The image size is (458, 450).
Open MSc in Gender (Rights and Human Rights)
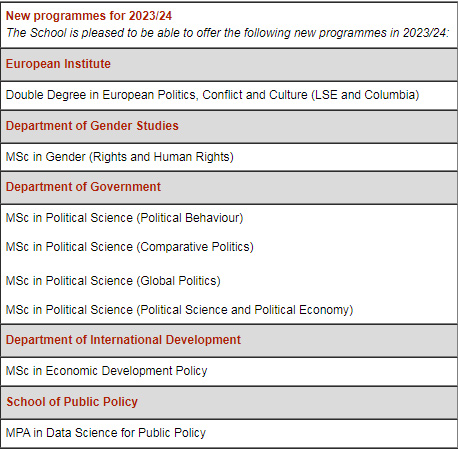point(120,157)
